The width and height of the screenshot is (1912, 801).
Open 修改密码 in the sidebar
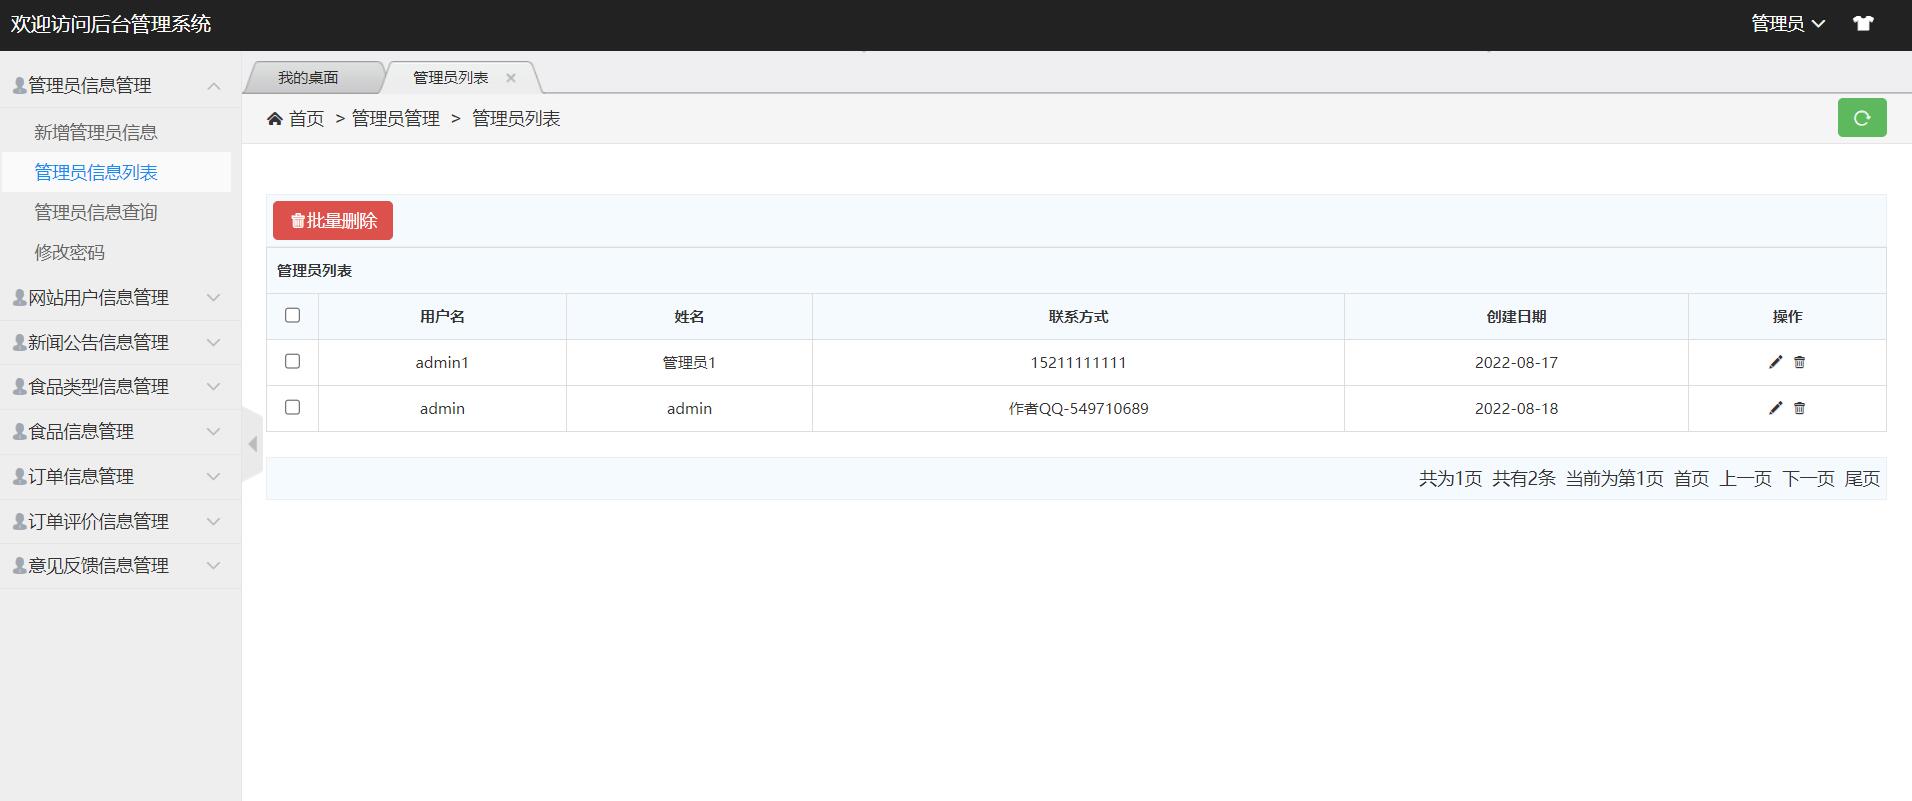[x=69, y=252]
